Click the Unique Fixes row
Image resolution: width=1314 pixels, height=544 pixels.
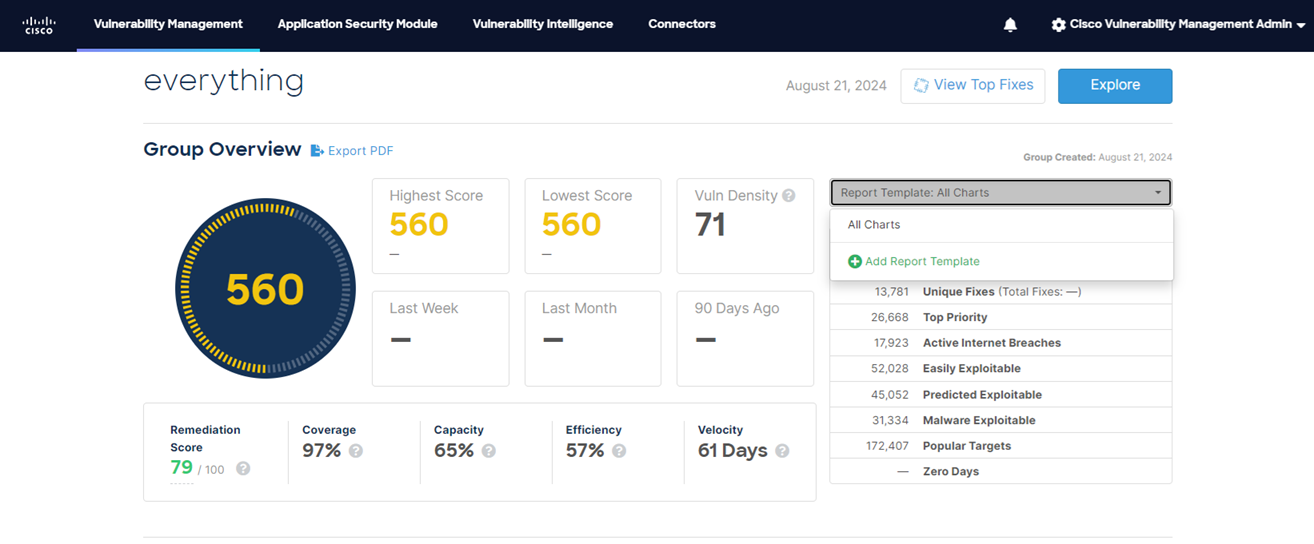[x=1001, y=292]
